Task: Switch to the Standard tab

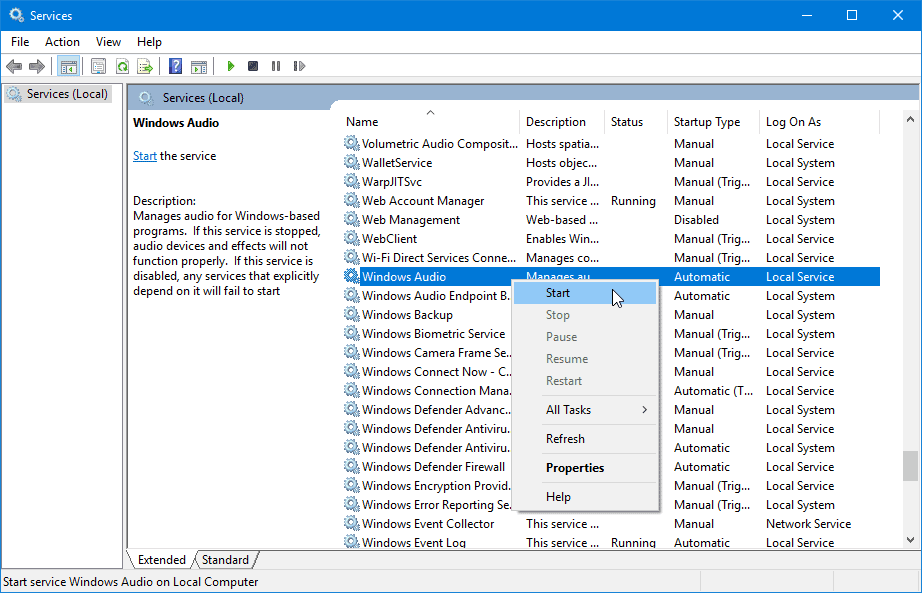Action: [x=226, y=559]
